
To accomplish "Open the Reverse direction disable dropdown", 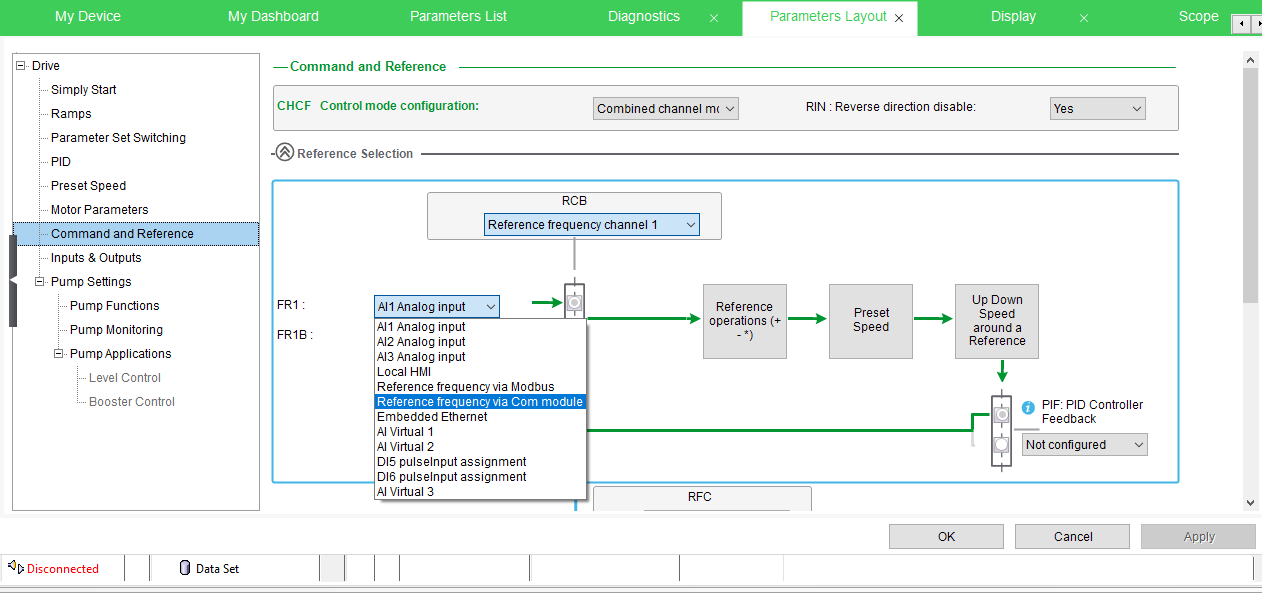I will pos(1097,109).
